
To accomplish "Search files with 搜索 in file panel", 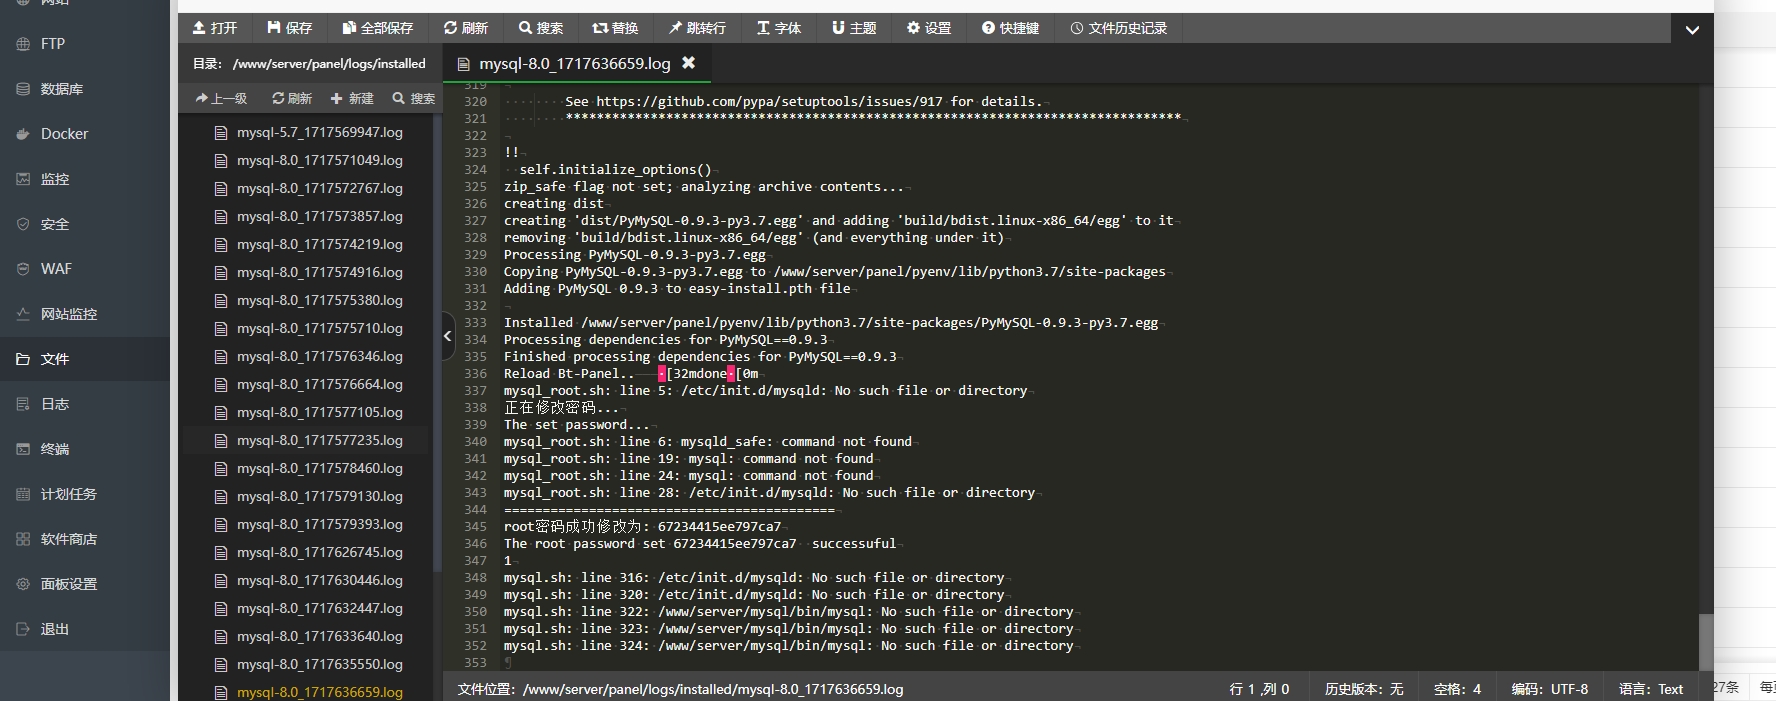I will click(x=414, y=98).
